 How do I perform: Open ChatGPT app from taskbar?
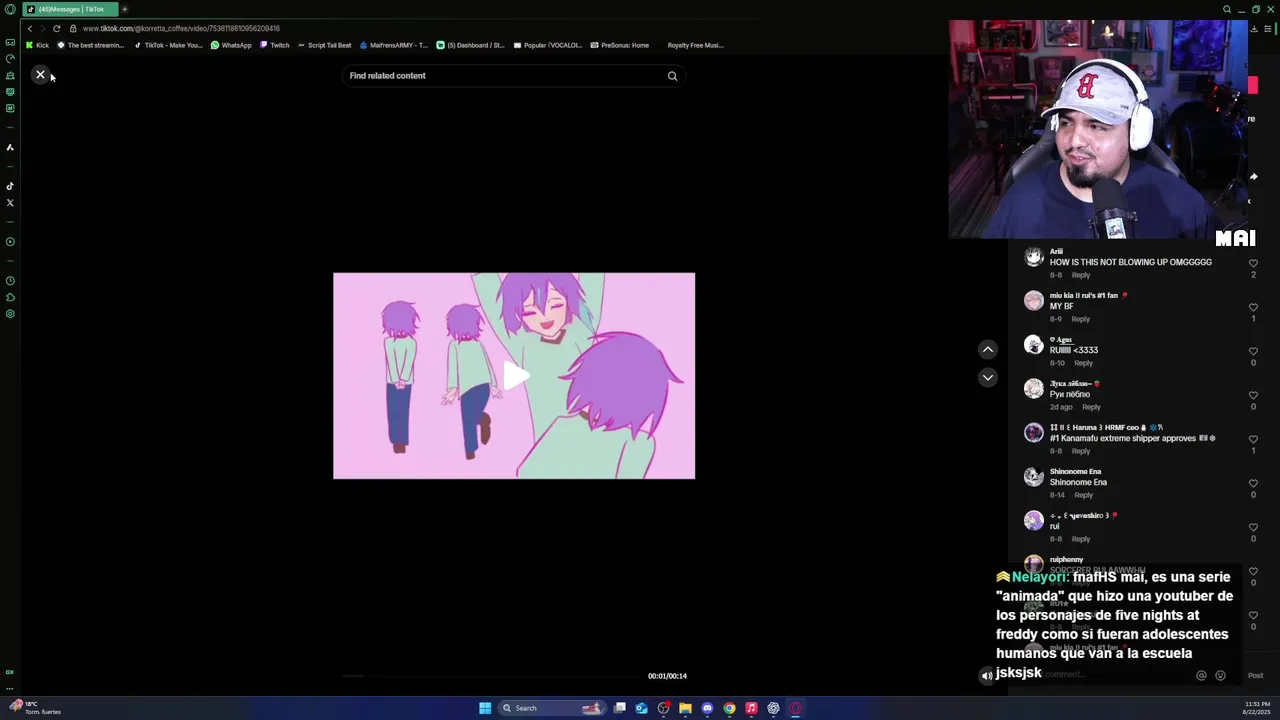pyautogui.click(x=773, y=708)
